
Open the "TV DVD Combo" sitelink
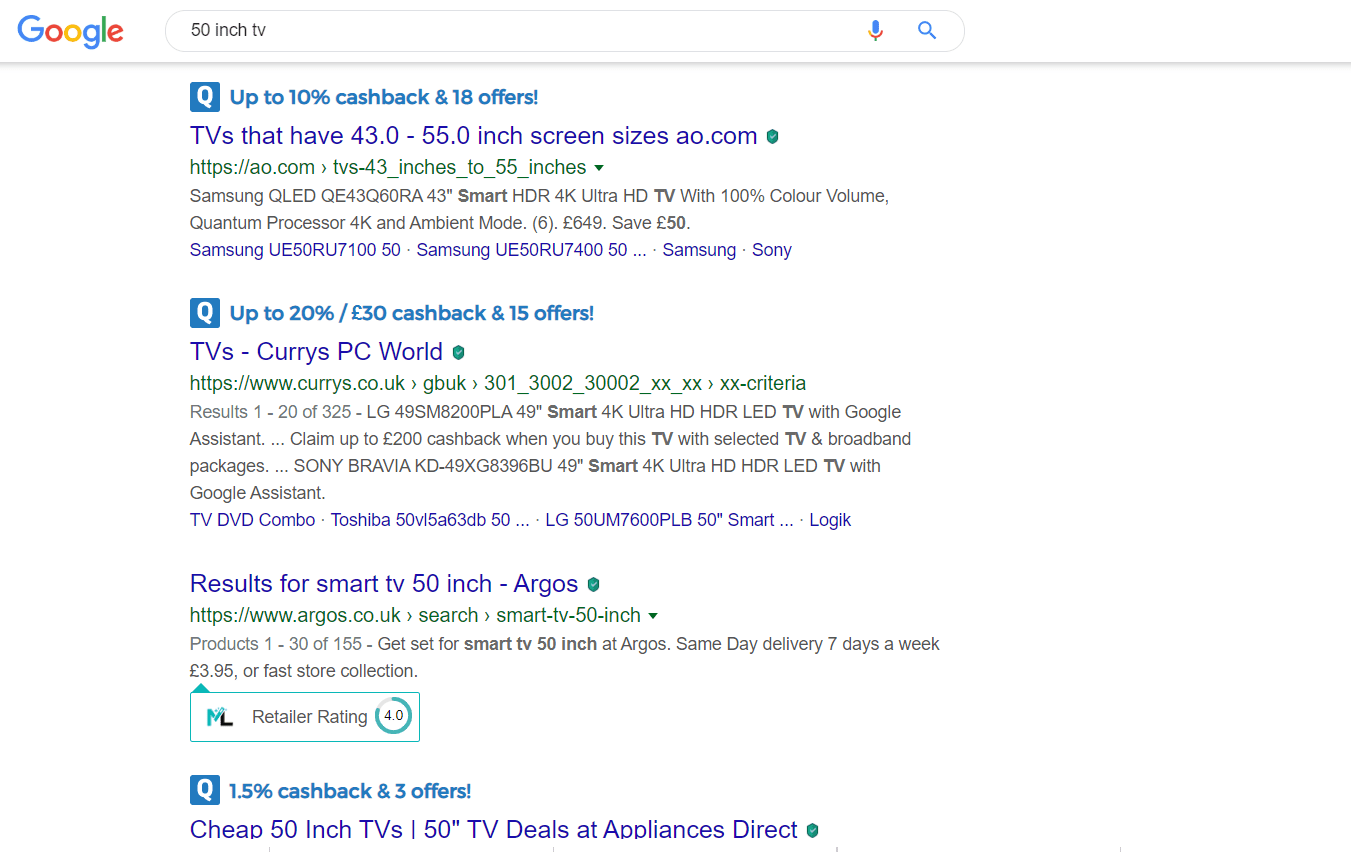pos(252,520)
